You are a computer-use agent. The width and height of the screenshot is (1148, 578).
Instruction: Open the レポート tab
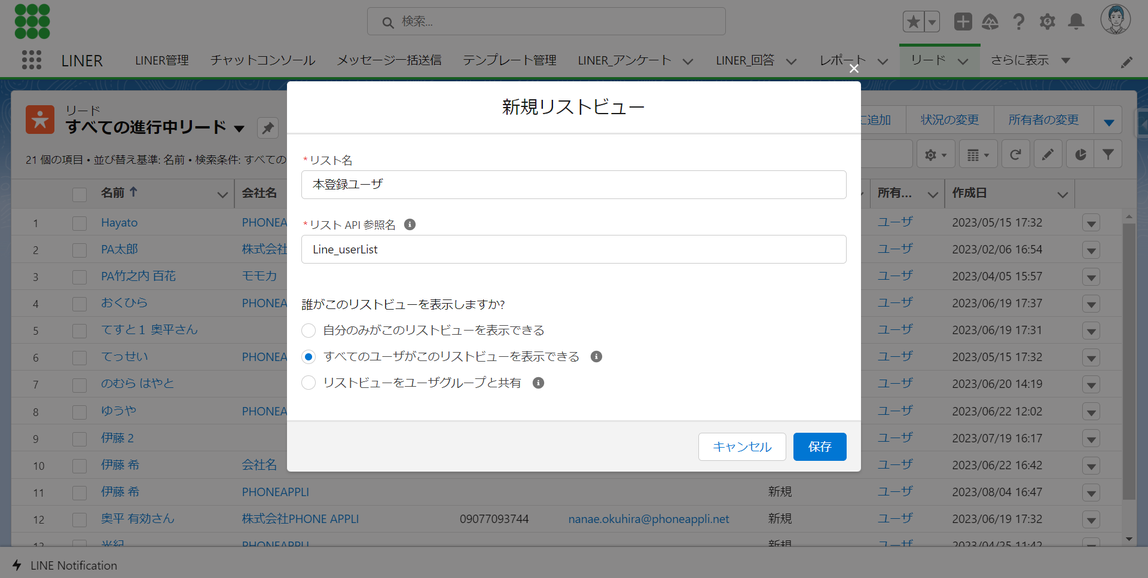point(843,60)
